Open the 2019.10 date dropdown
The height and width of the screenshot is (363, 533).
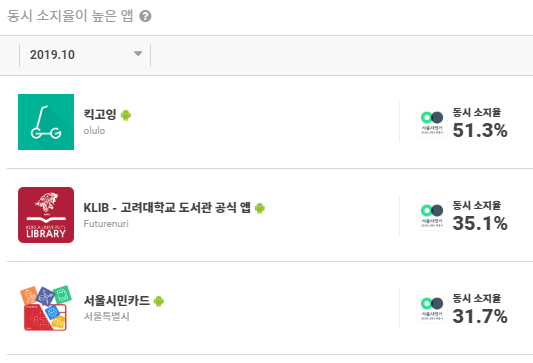point(85,55)
